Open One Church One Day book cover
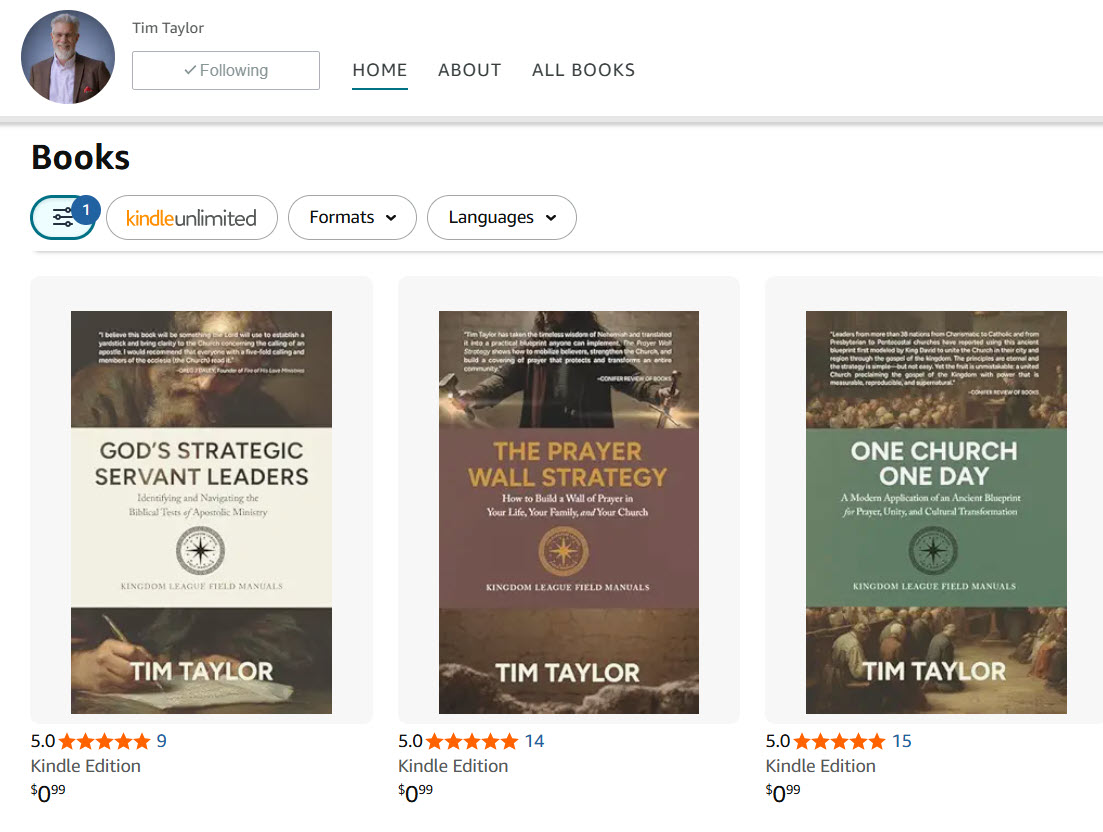This screenshot has width=1103, height=832. (x=936, y=512)
